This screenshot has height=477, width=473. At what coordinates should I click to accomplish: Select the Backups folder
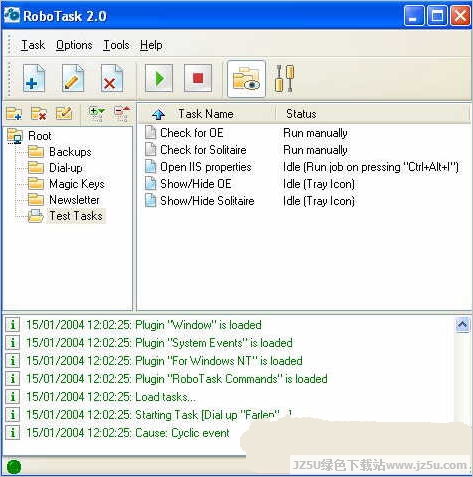70,152
